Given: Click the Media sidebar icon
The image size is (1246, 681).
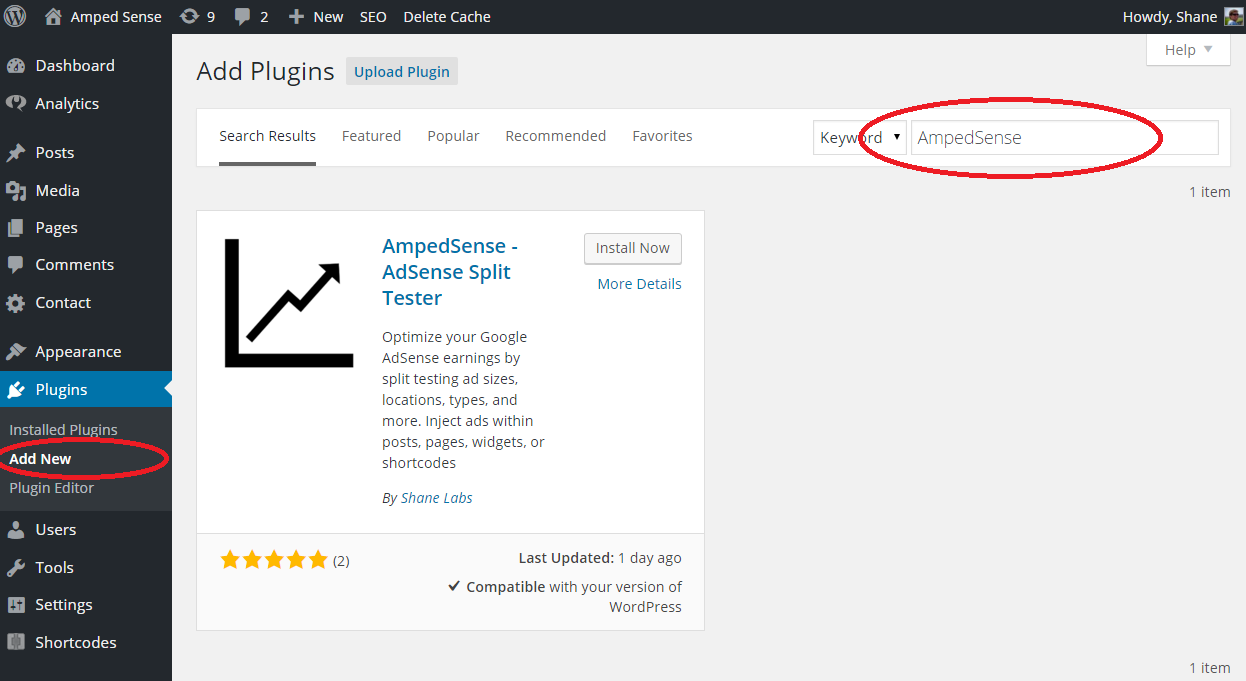Looking at the screenshot, I should click(x=16, y=191).
